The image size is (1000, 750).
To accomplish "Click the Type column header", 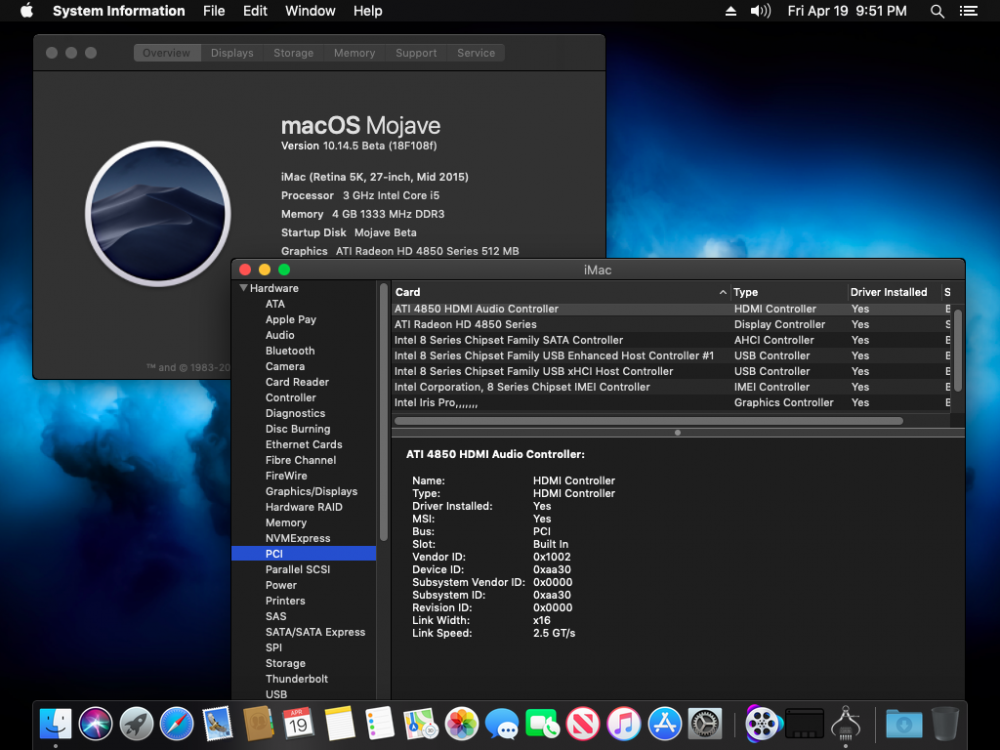I will click(x=788, y=292).
